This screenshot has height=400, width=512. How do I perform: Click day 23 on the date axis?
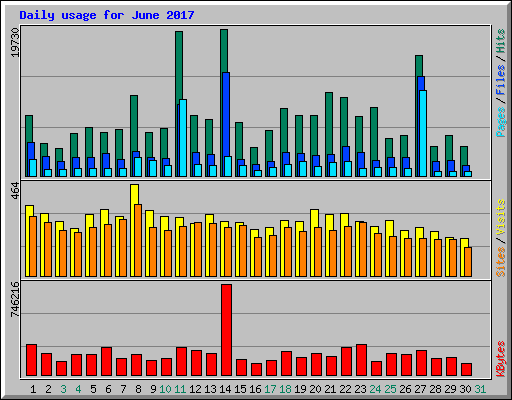360,389
